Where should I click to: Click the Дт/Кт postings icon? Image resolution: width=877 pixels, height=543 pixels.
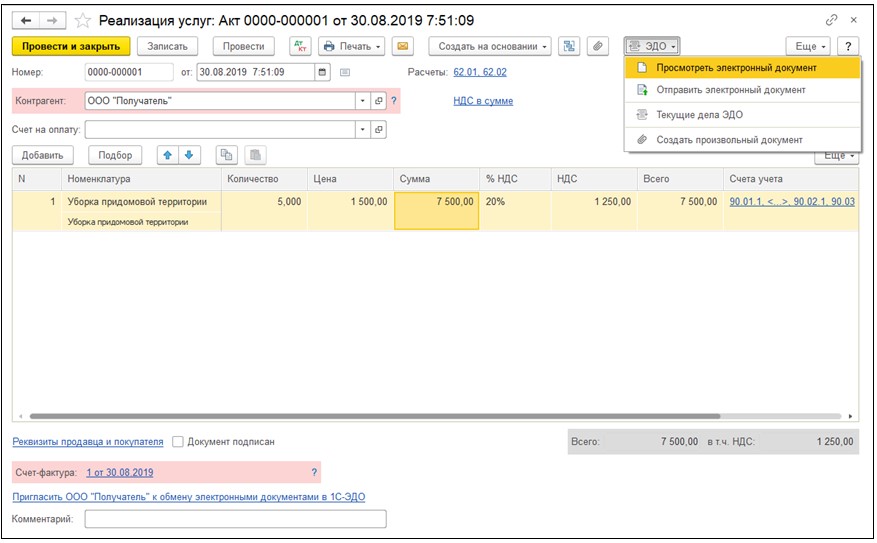pyautogui.click(x=300, y=46)
